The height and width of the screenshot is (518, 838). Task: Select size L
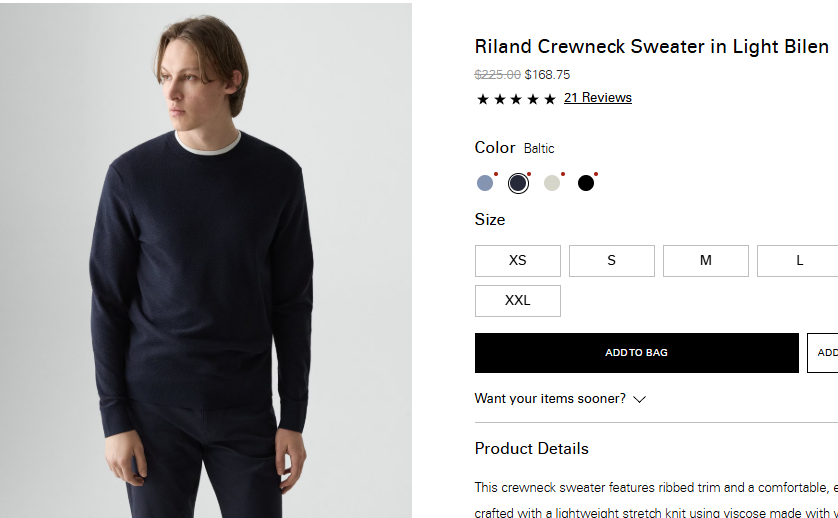[x=798, y=261]
